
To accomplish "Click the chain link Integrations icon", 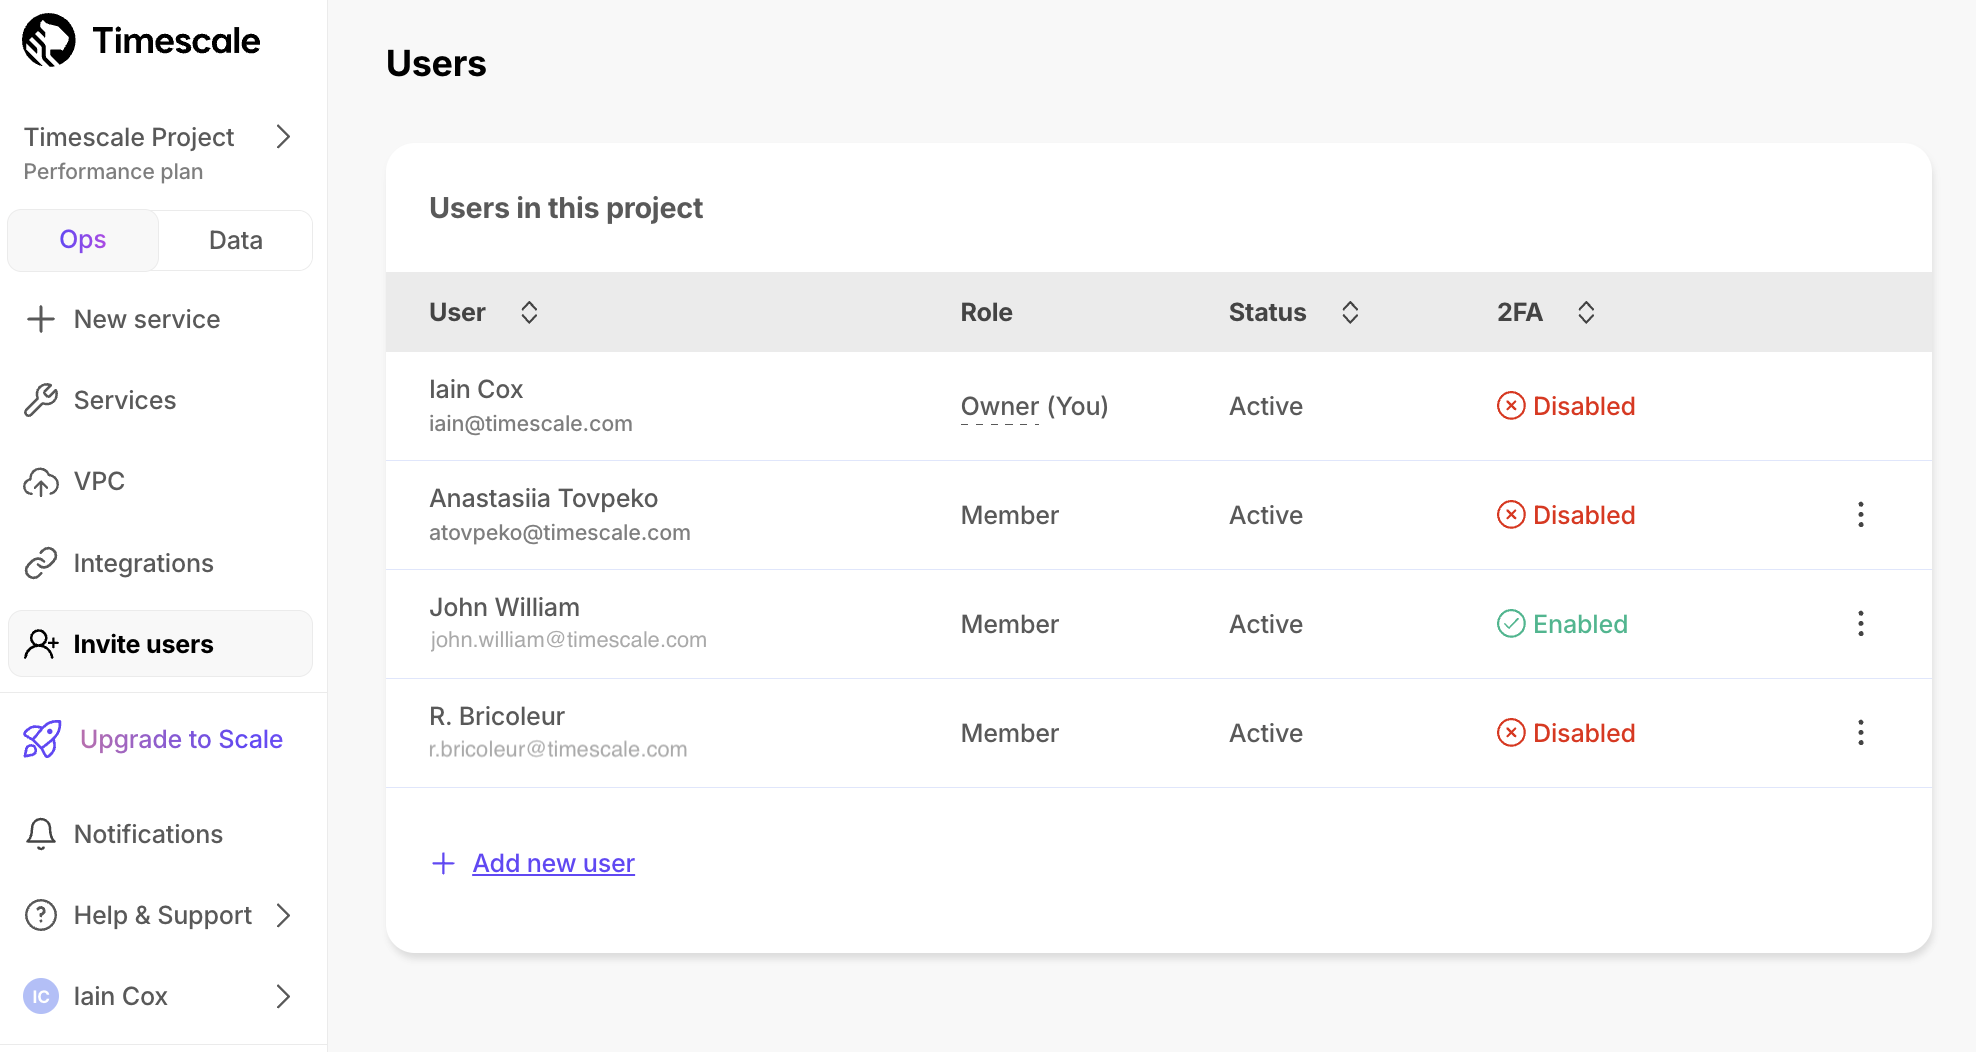I will 41,563.
